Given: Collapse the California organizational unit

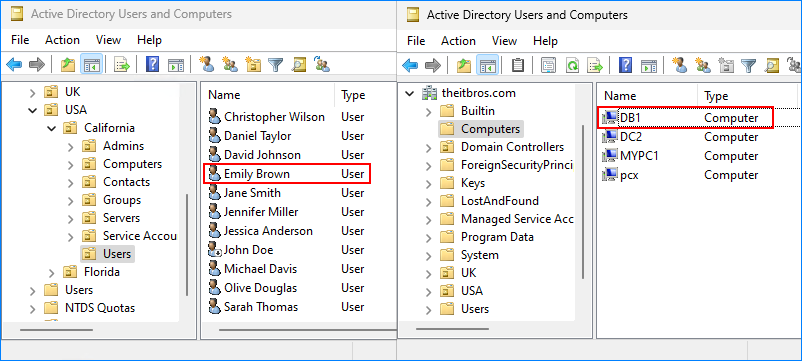Looking at the screenshot, I should pyautogui.click(x=52, y=128).
